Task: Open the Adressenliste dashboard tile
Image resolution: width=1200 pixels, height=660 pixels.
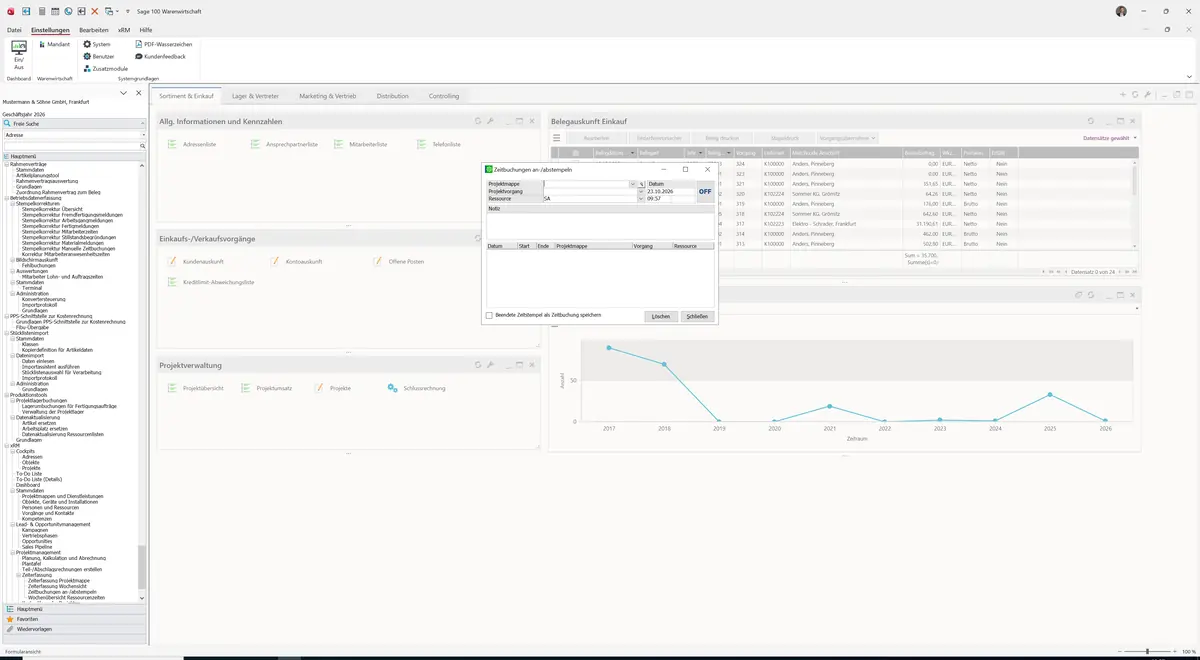Action: (192, 145)
